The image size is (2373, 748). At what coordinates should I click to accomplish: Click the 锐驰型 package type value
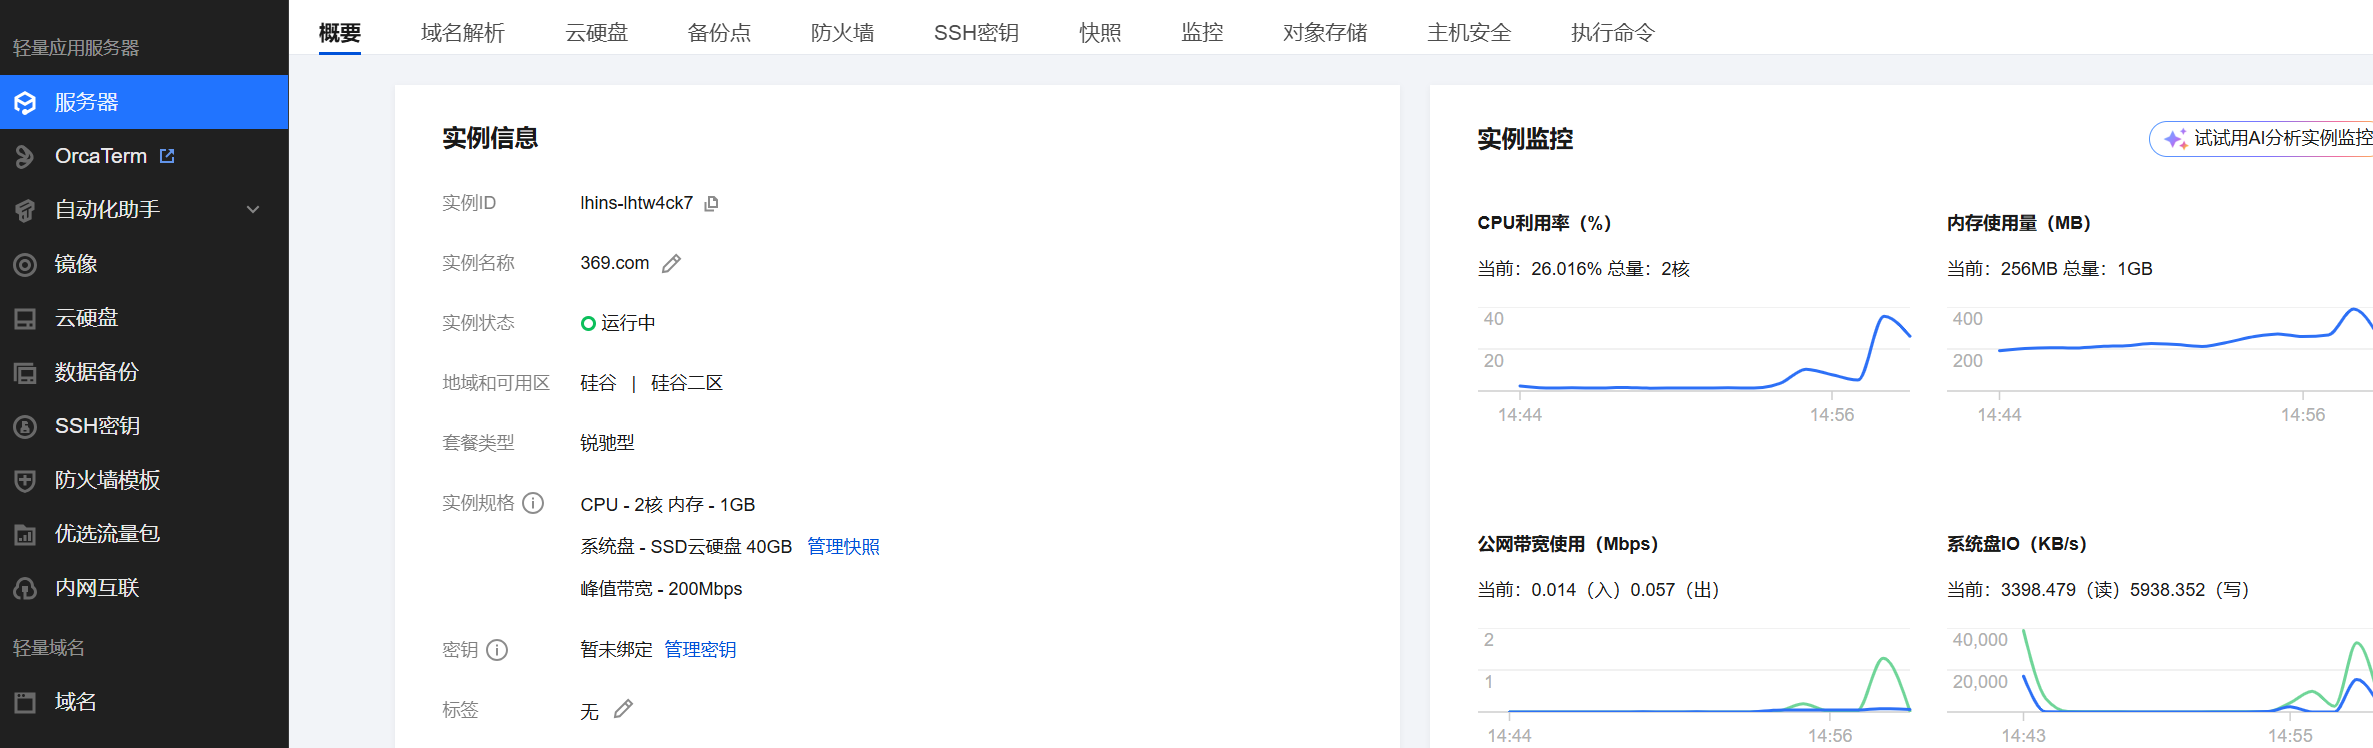(607, 443)
